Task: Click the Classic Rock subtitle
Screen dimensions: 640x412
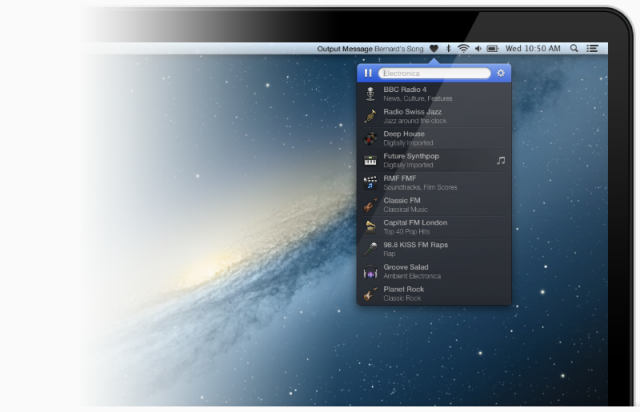Action: point(402,298)
